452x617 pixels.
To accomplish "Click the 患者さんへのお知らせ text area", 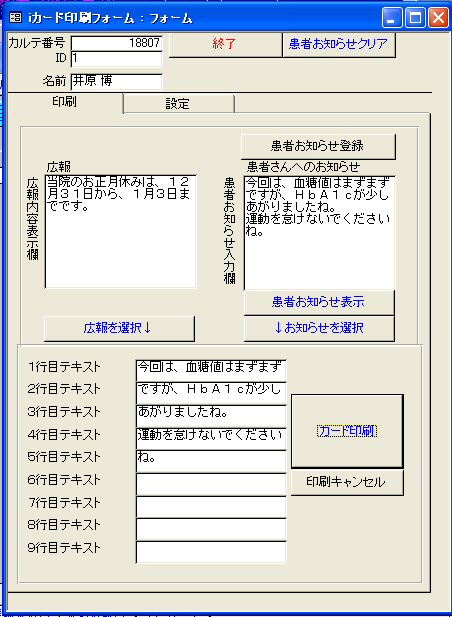I will [319, 233].
